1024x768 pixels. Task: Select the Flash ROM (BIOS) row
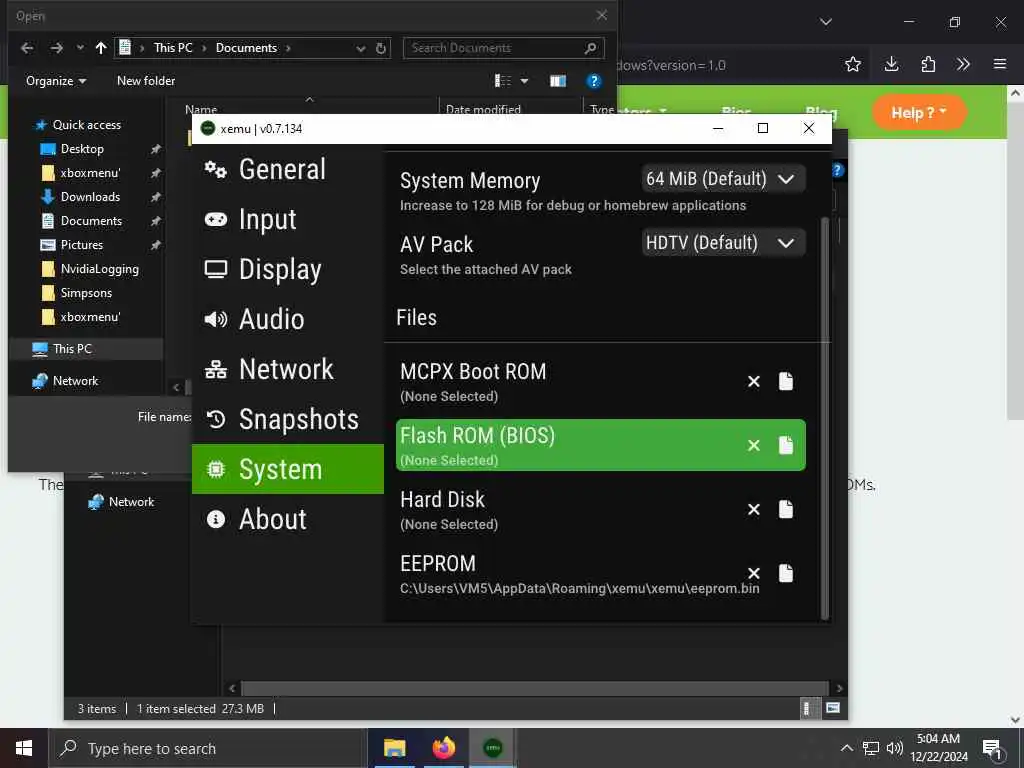point(600,445)
